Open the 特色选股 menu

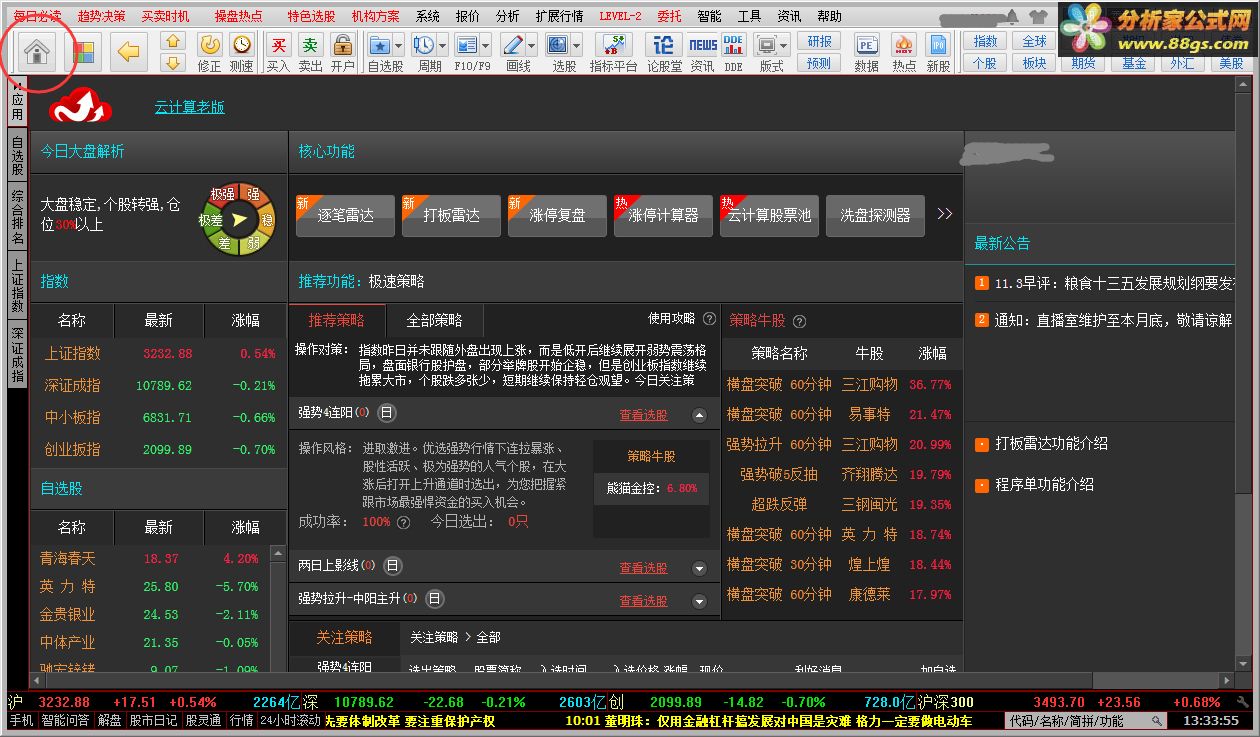click(x=311, y=16)
